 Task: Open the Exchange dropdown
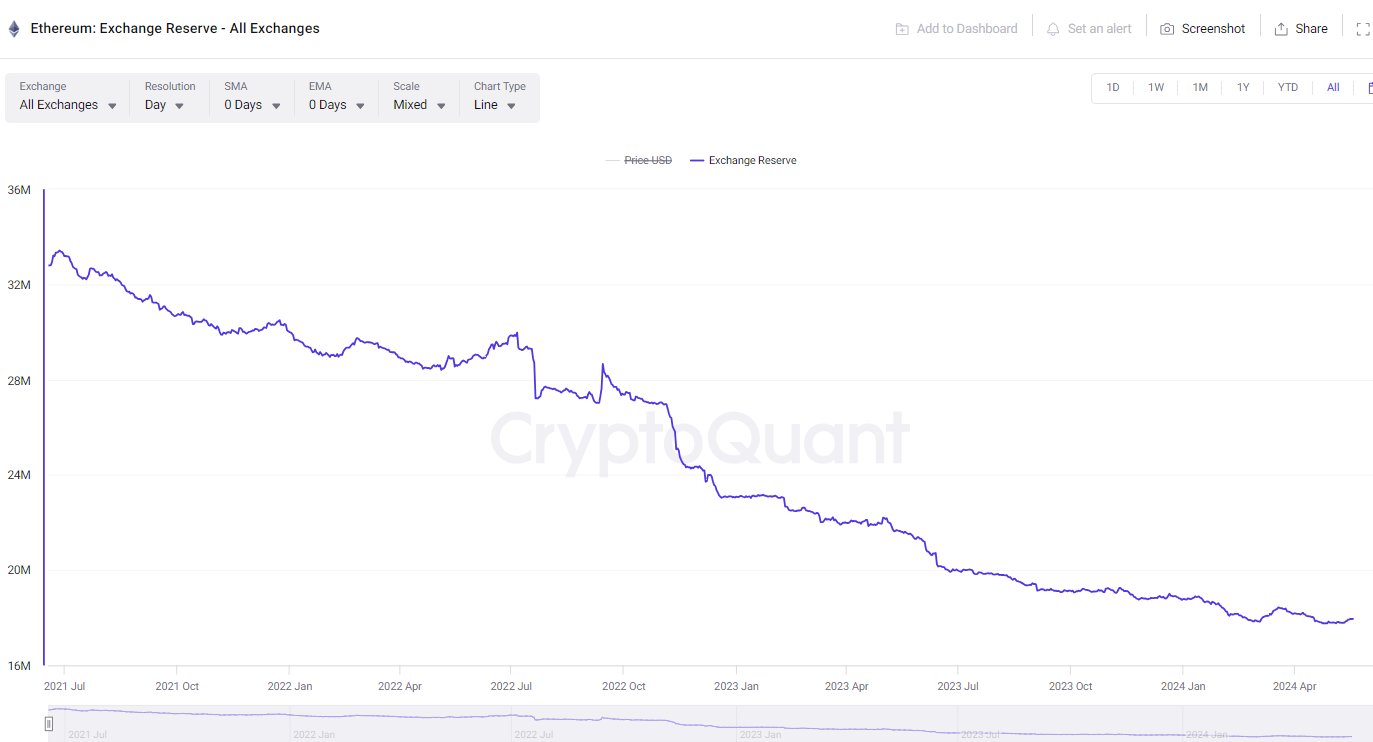(x=68, y=105)
